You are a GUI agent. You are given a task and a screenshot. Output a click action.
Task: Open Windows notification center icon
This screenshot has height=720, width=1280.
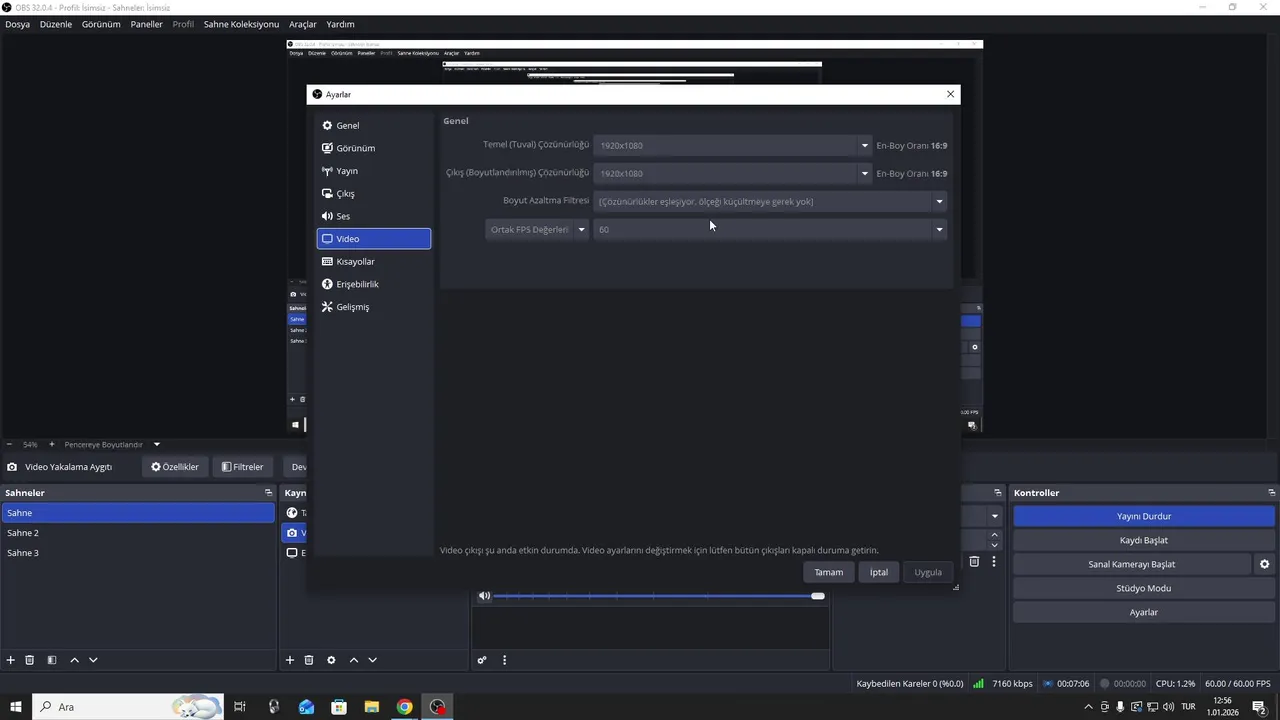tap(1259, 707)
